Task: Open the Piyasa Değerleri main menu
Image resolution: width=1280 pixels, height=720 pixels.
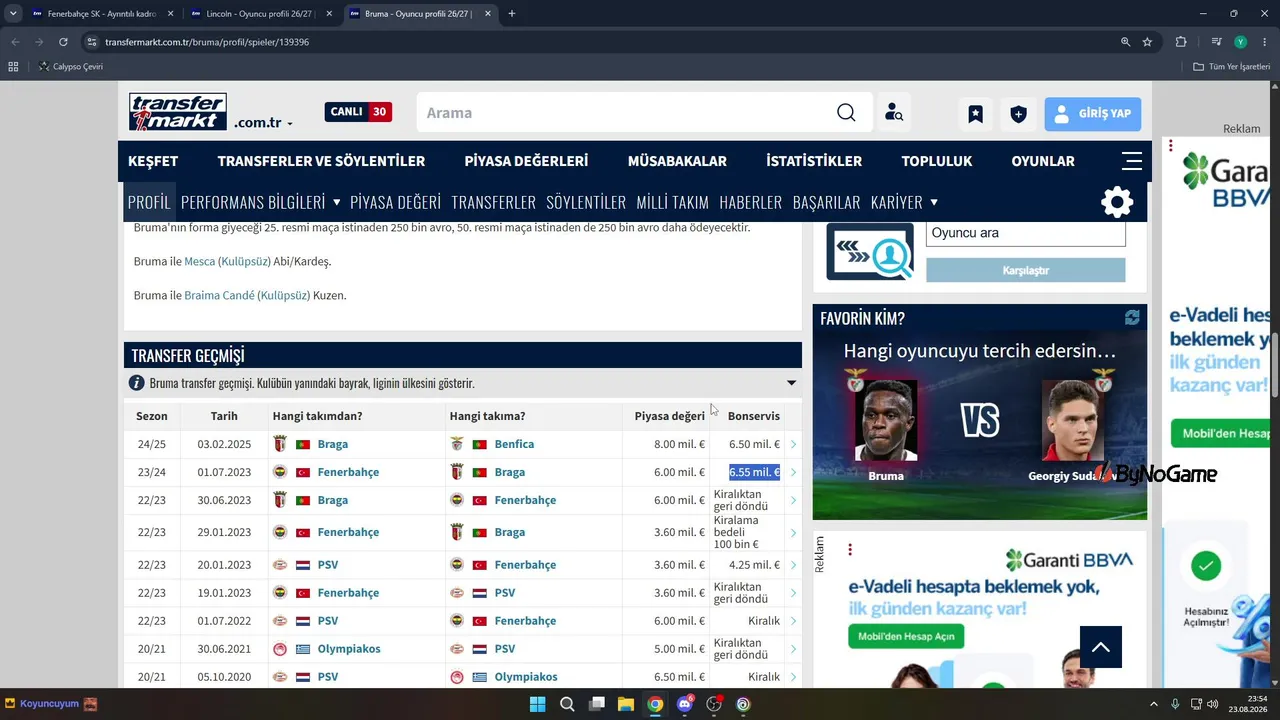Action: 526,161
